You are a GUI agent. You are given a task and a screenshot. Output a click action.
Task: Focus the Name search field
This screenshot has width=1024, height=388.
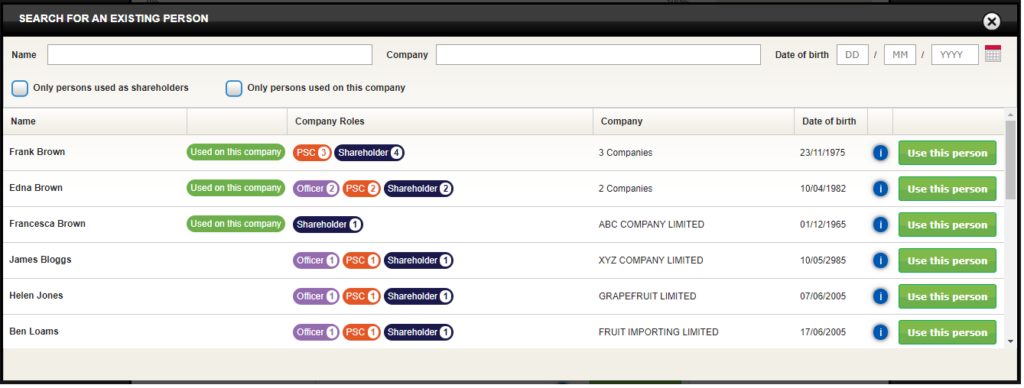[210, 55]
